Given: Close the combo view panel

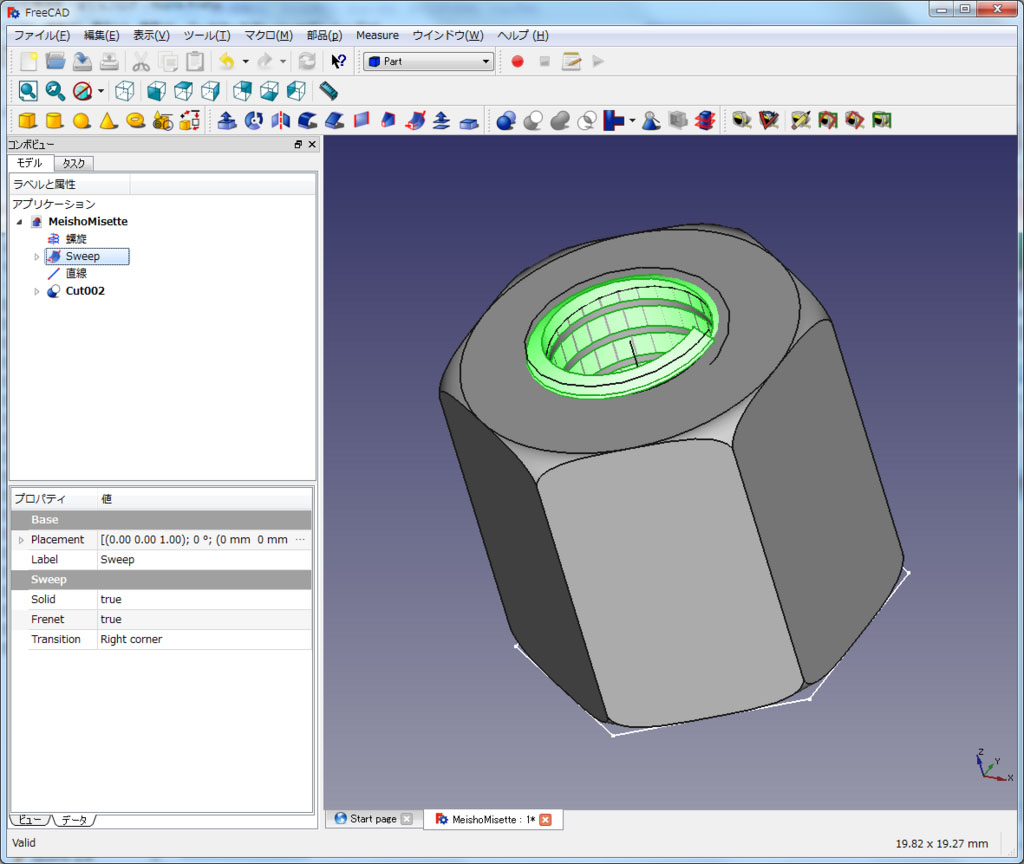Looking at the screenshot, I should pos(312,144).
